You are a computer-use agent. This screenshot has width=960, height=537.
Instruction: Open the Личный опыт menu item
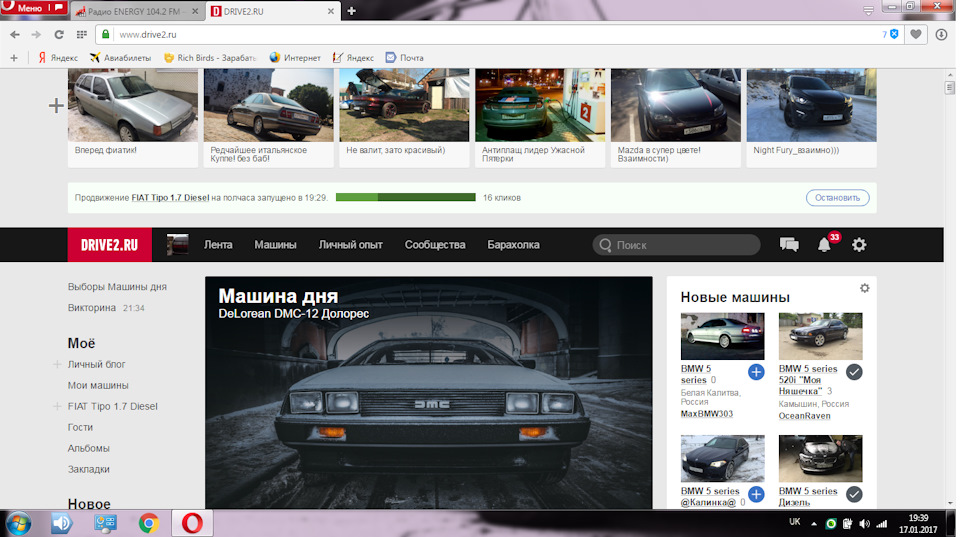click(x=350, y=245)
